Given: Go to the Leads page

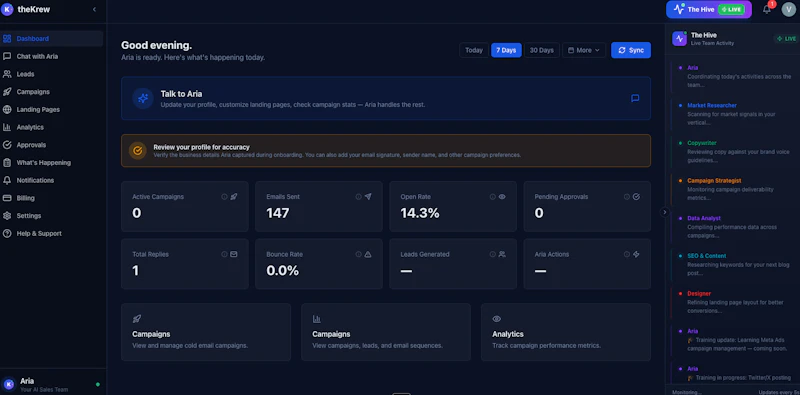Looking at the screenshot, I should [x=52, y=74].
